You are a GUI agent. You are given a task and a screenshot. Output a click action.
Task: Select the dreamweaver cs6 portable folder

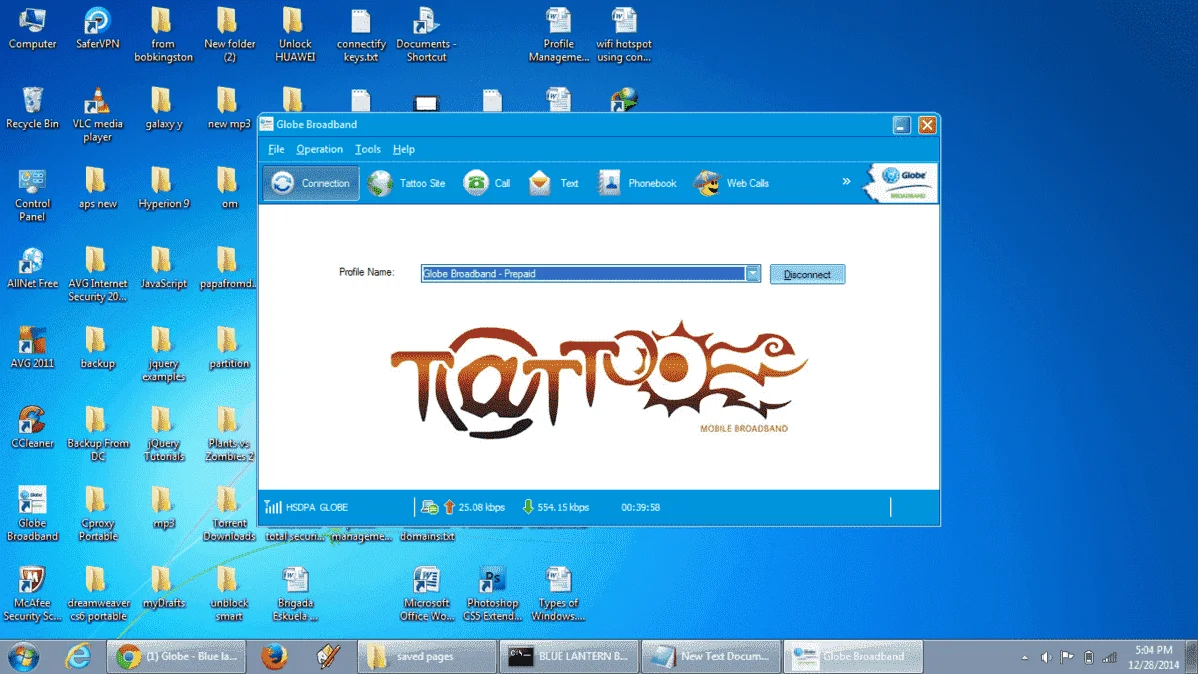97,593
